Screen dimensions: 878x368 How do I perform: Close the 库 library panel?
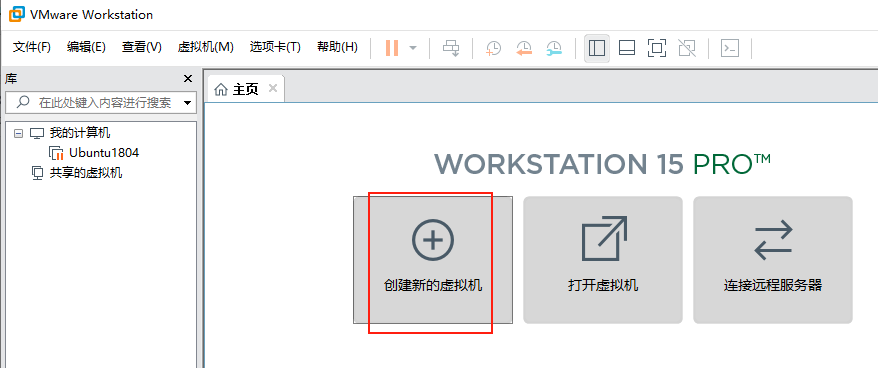(188, 79)
